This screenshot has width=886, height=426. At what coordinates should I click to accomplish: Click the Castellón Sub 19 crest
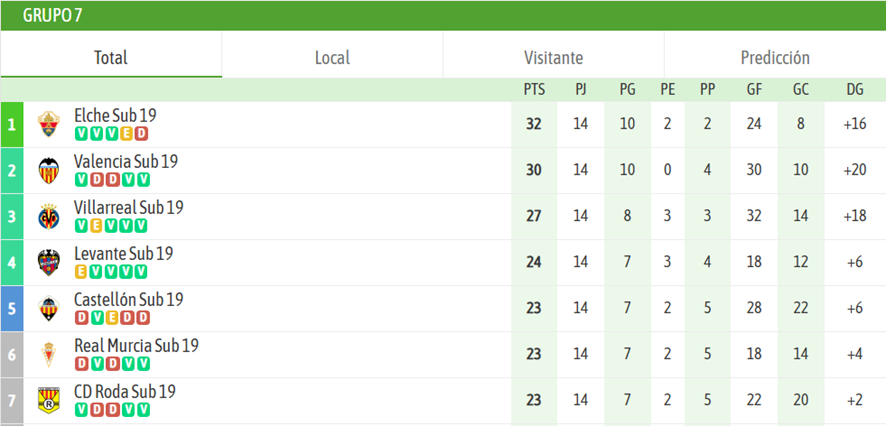click(49, 309)
